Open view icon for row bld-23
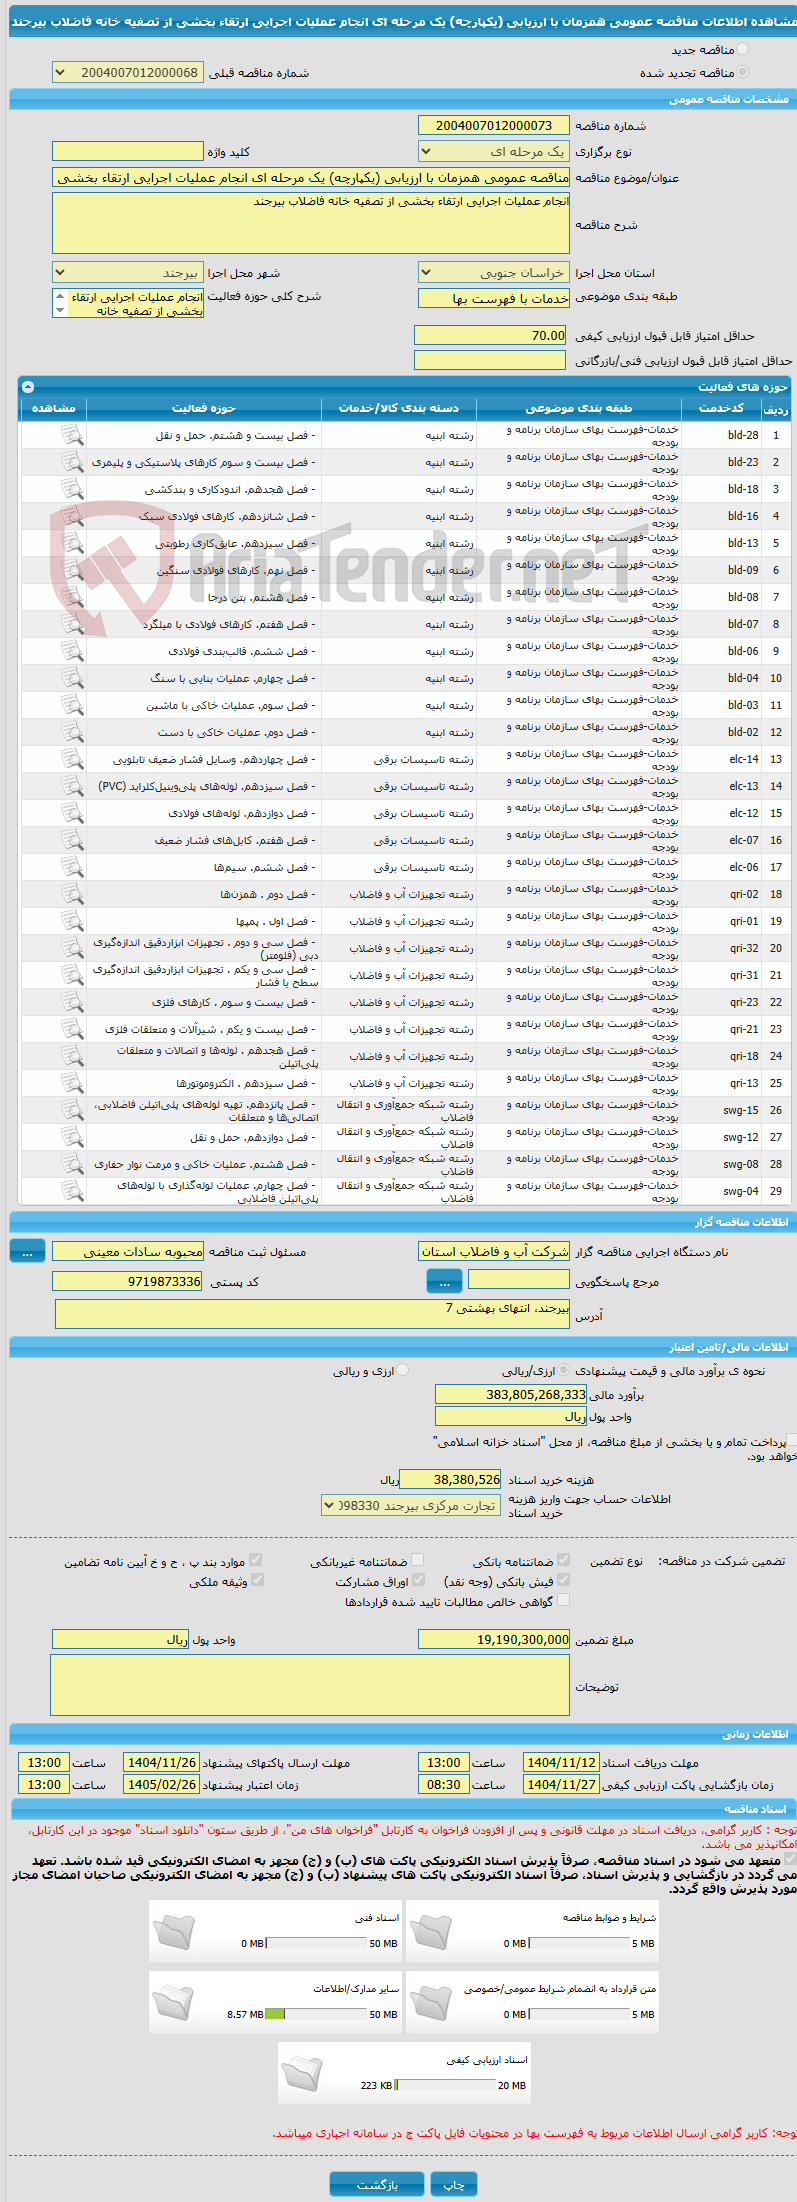 coord(71,462)
